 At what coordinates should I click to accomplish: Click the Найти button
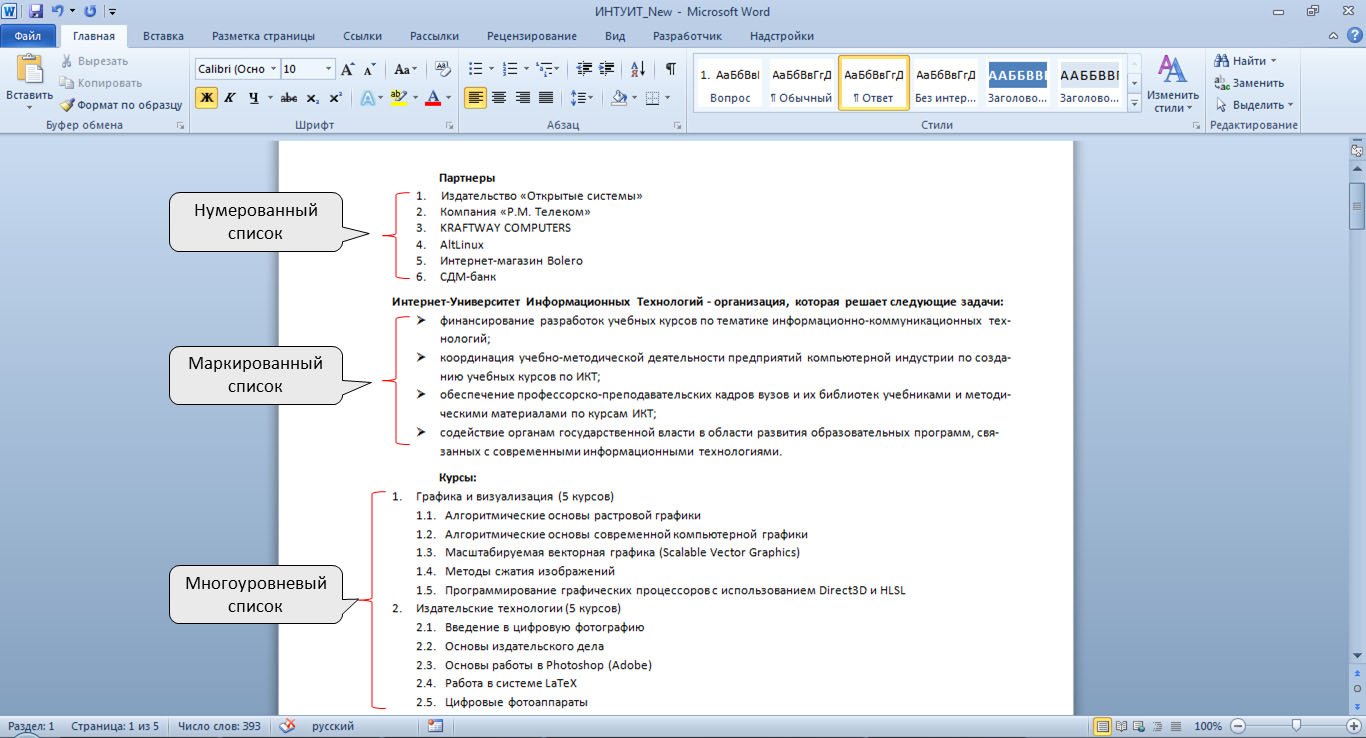[x=1248, y=61]
